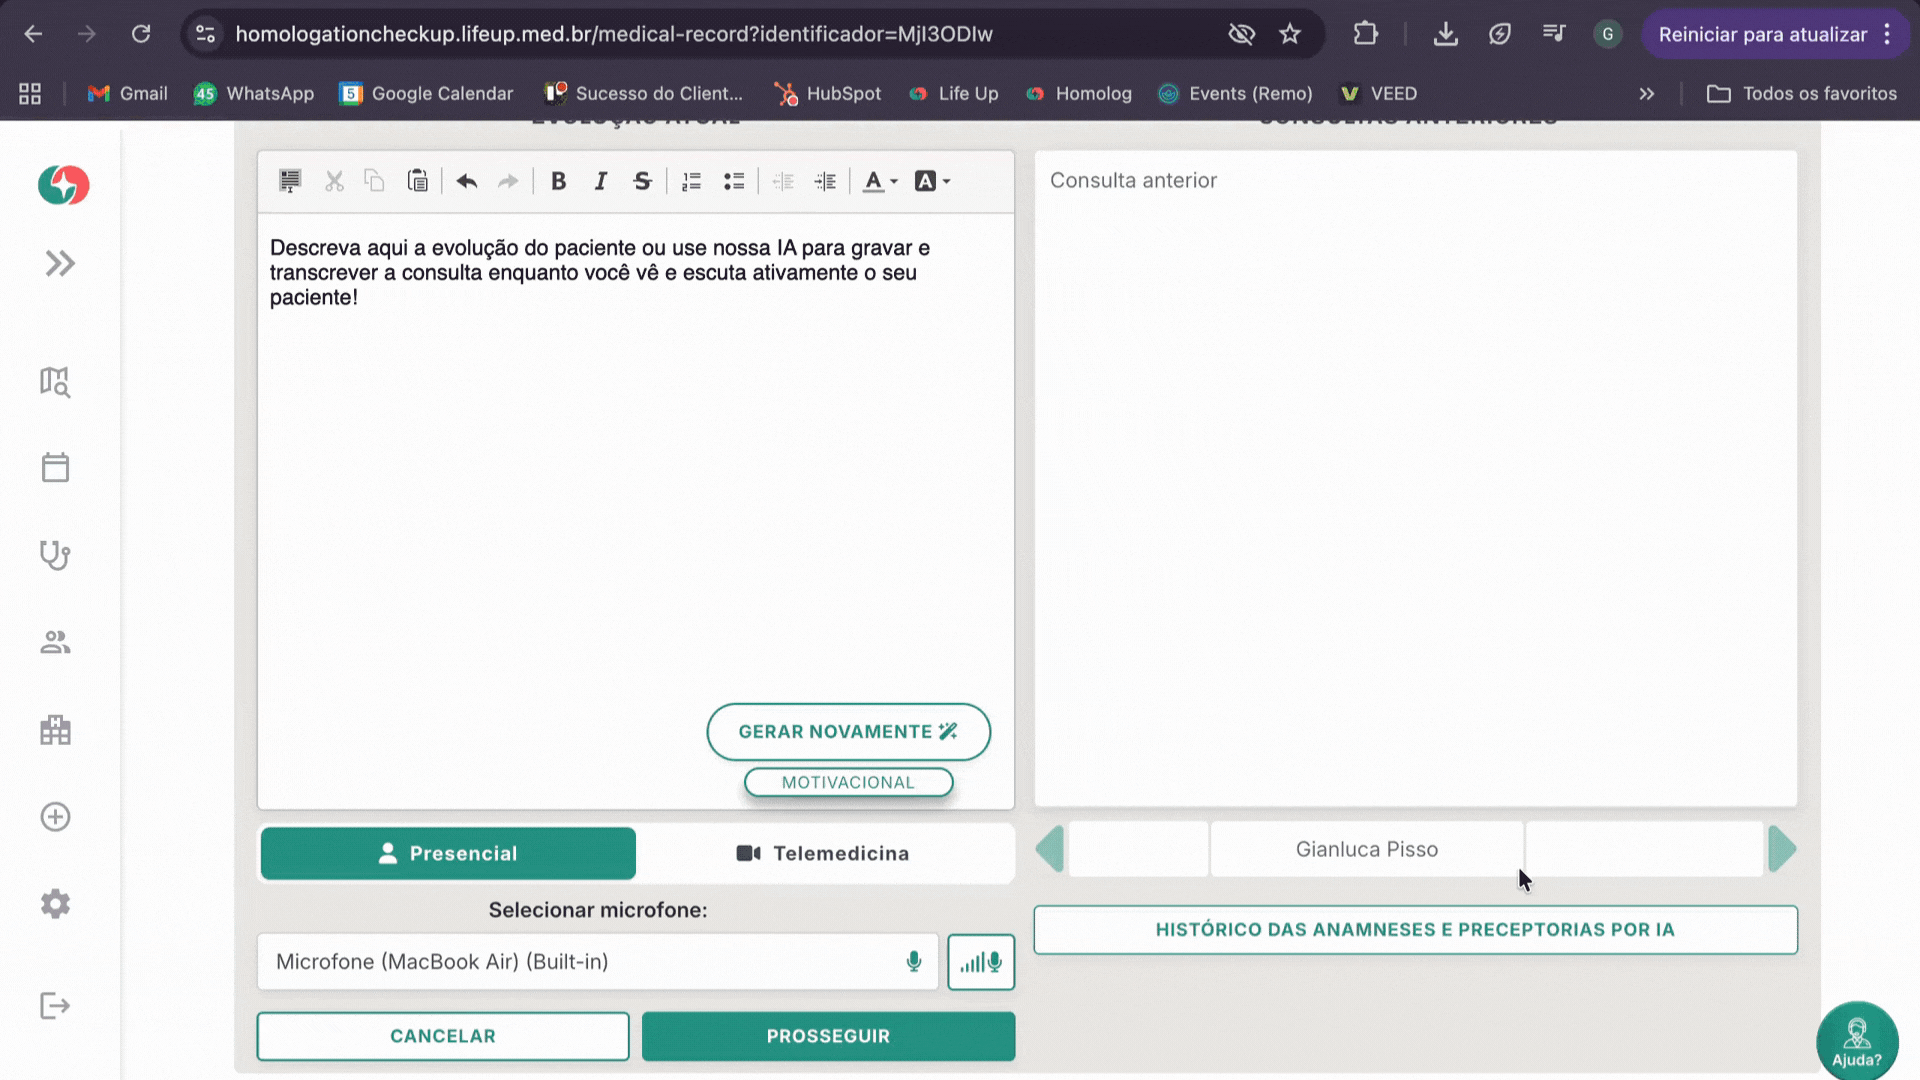Toggle italic formatting in editor toolbar
Screen dimensions: 1920x1080
[600, 181]
